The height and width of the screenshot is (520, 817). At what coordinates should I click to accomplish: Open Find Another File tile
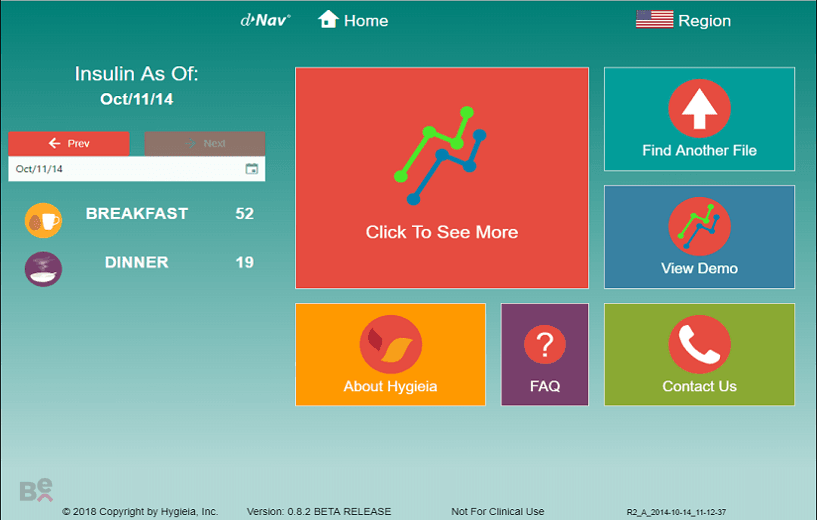(699, 119)
